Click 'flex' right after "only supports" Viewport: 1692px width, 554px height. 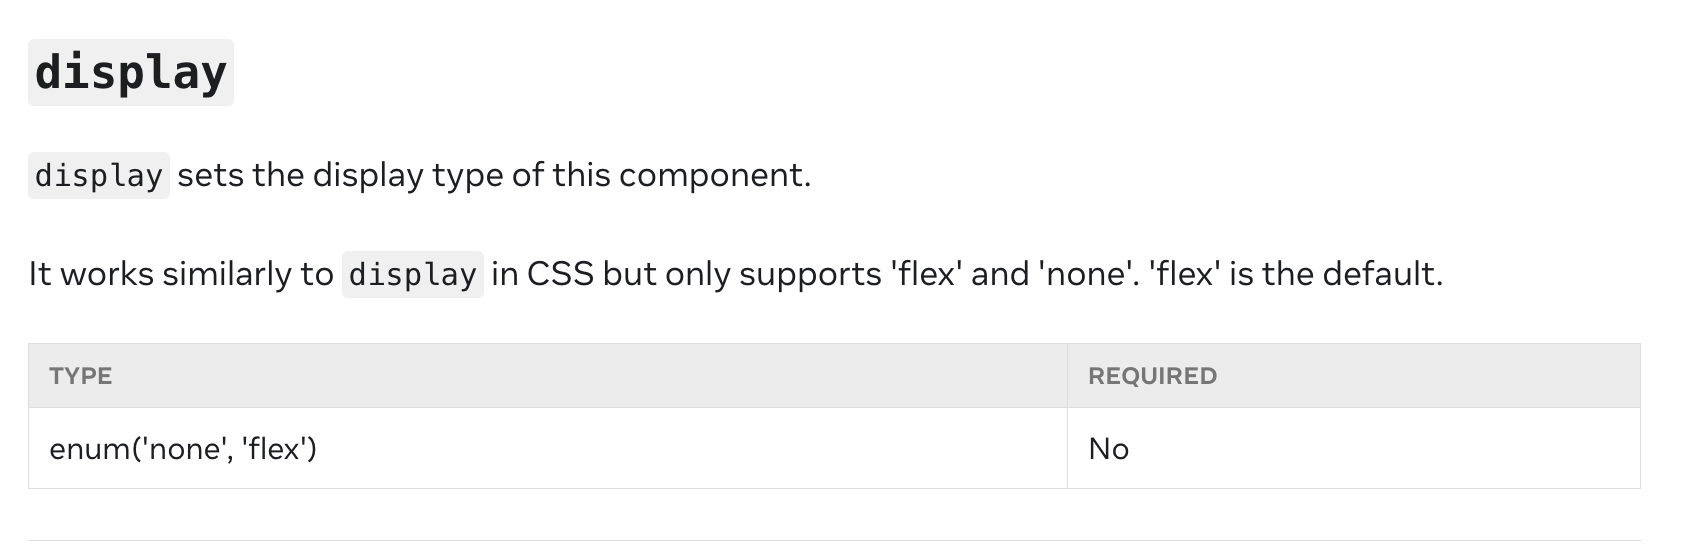[x=926, y=274]
